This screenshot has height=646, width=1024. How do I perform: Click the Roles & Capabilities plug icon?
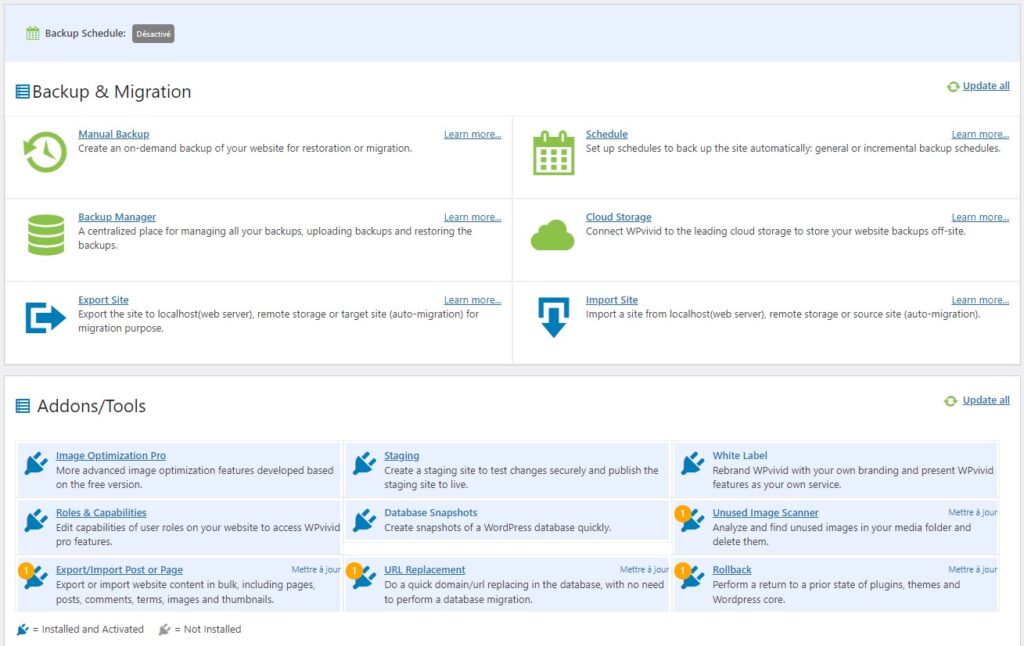pyautogui.click(x=36, y=521)
